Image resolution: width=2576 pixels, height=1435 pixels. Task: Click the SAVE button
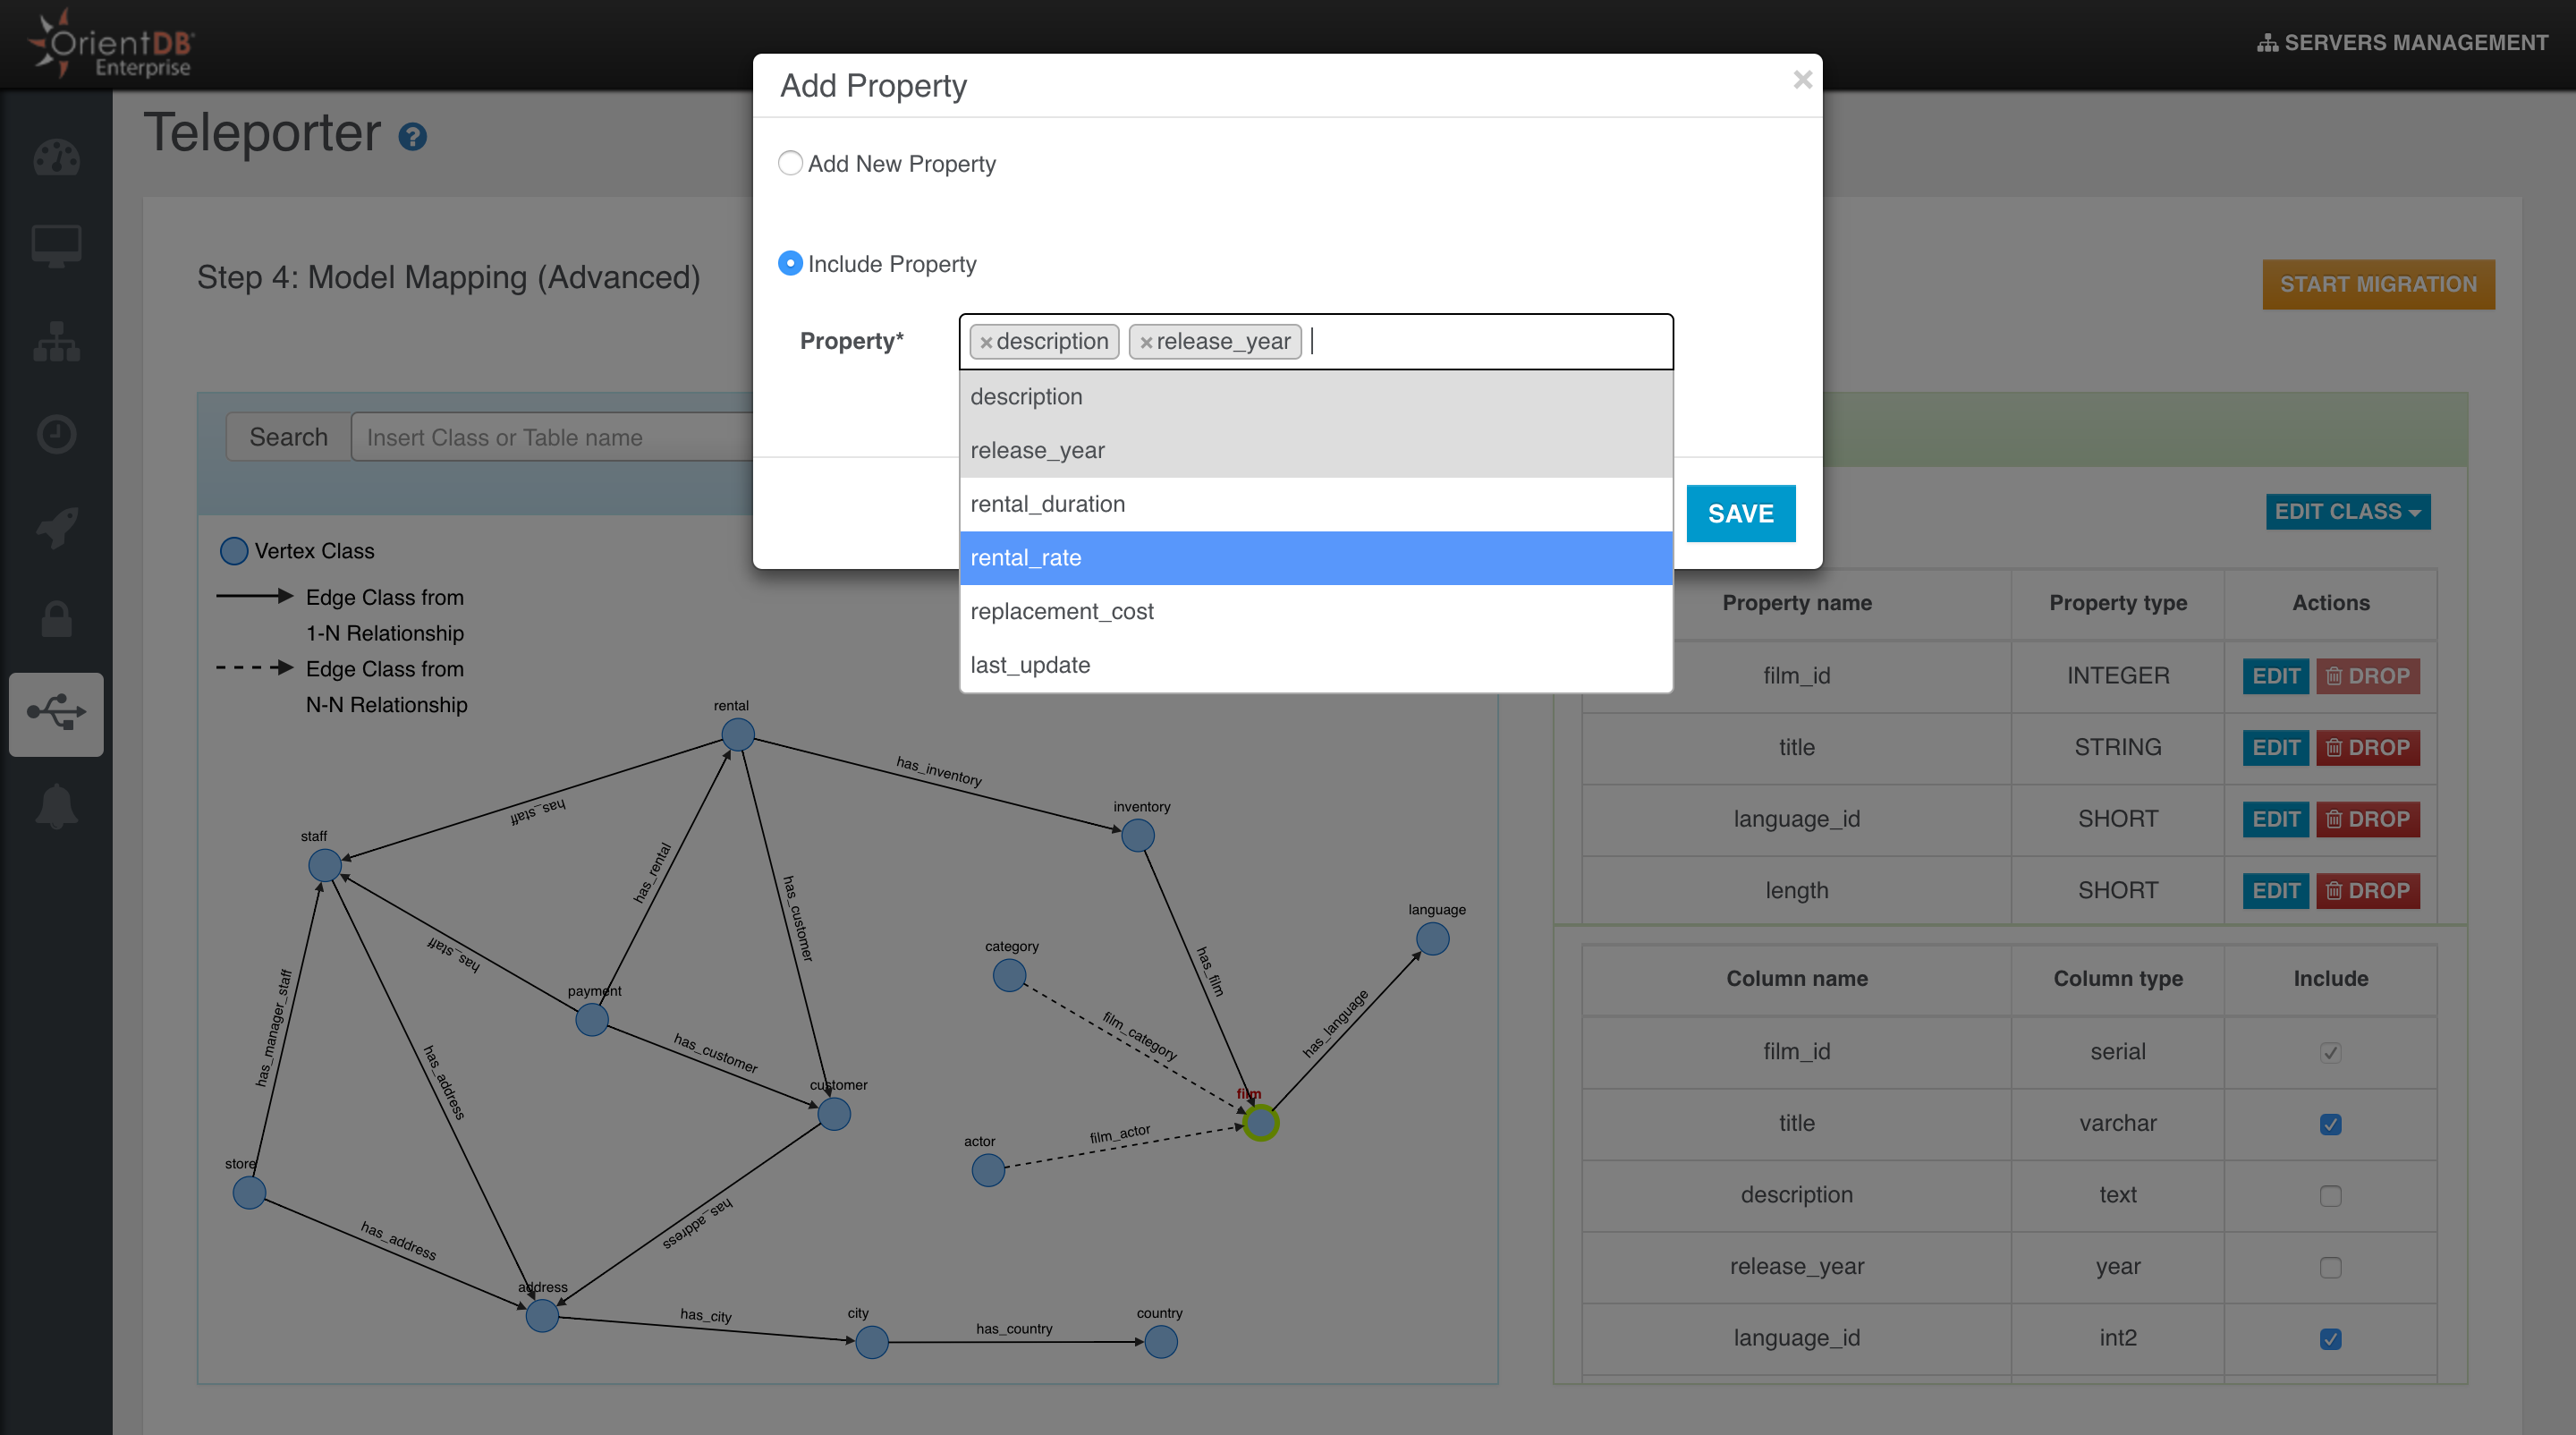click(1740, 514)
